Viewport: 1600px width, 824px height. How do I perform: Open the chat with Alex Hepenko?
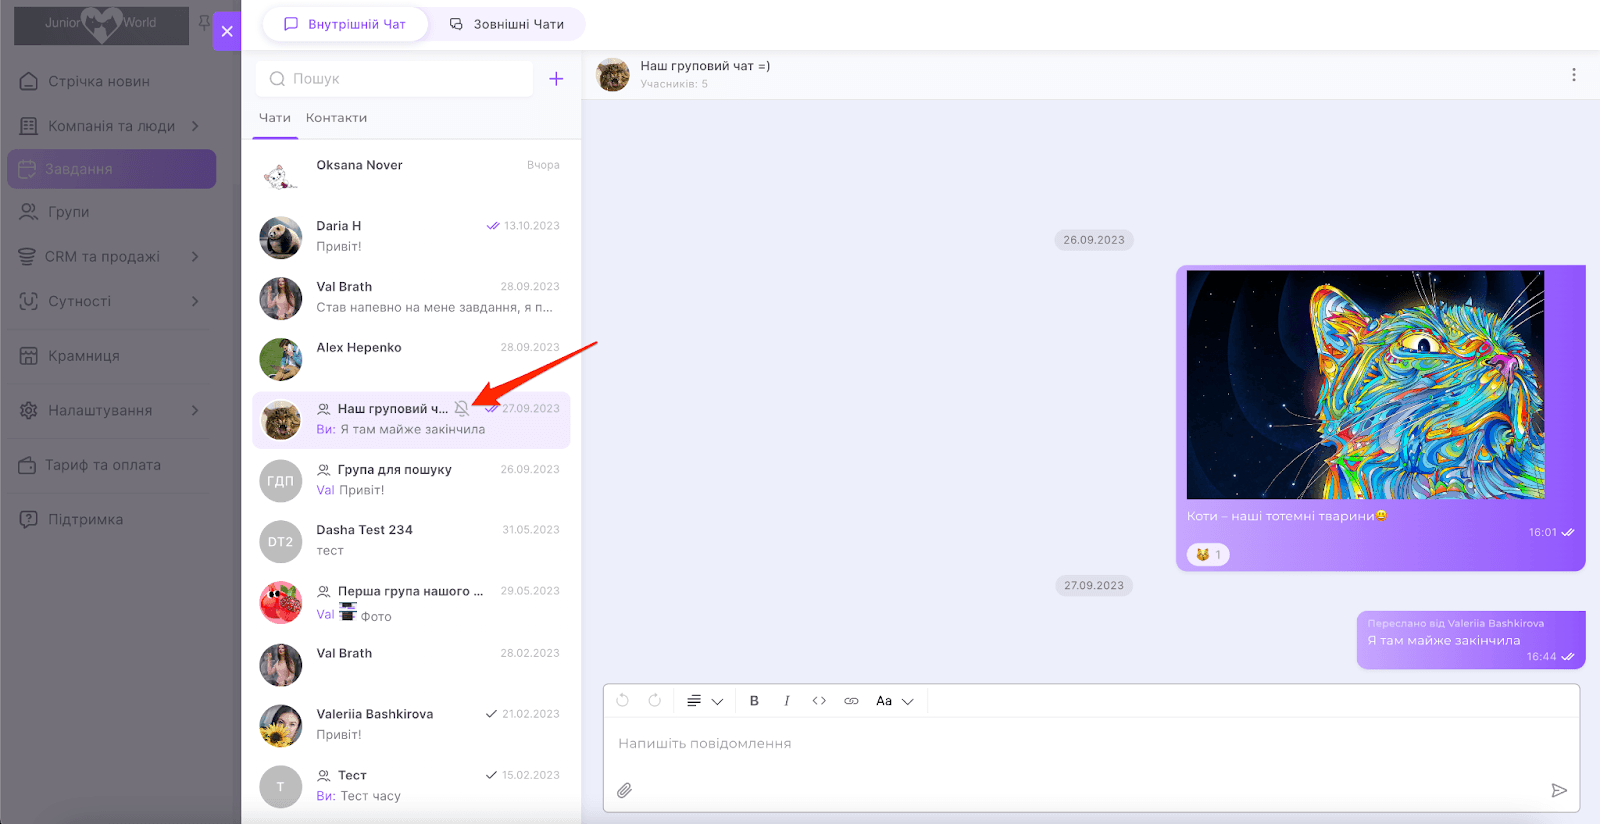click(411, 359)
